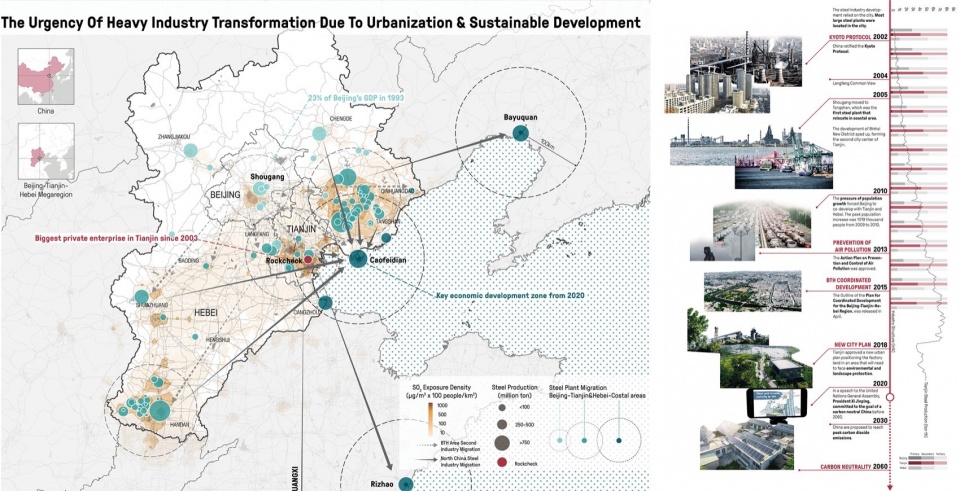This screenshot has height=491, width=960.
Task: Click the <100 steel production legend circle
Action: coord(502,407)
